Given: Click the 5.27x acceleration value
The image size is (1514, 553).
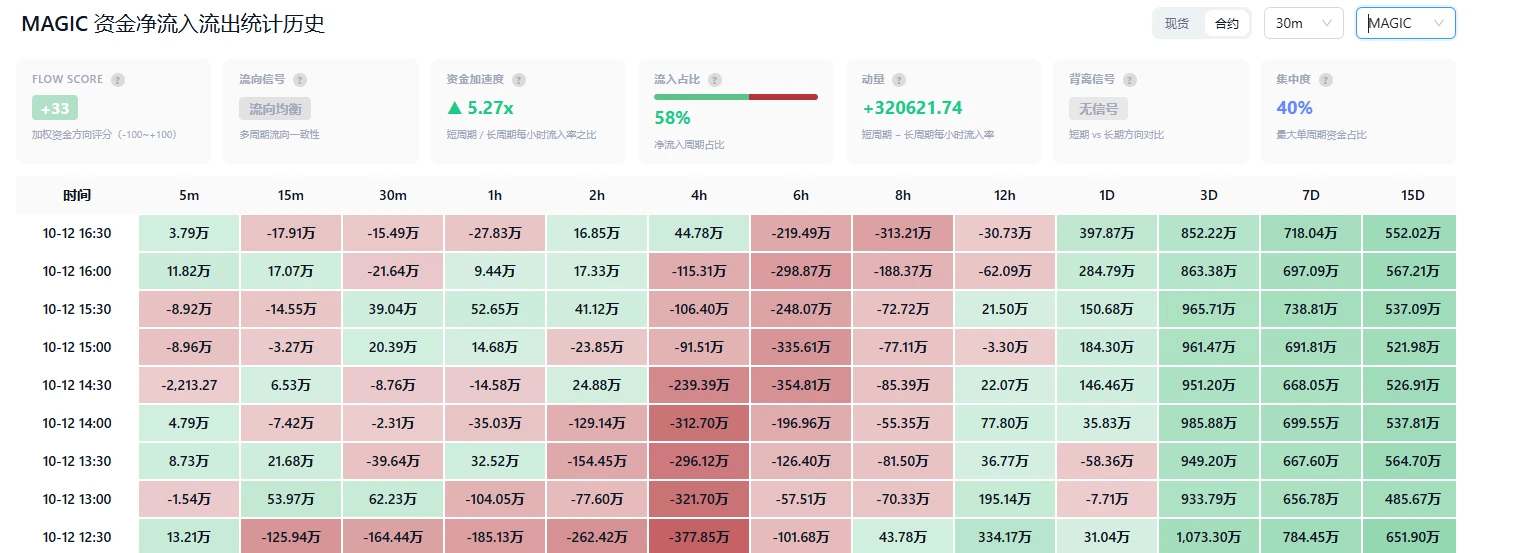Looking at the screenshot, I should pos(480,108).
